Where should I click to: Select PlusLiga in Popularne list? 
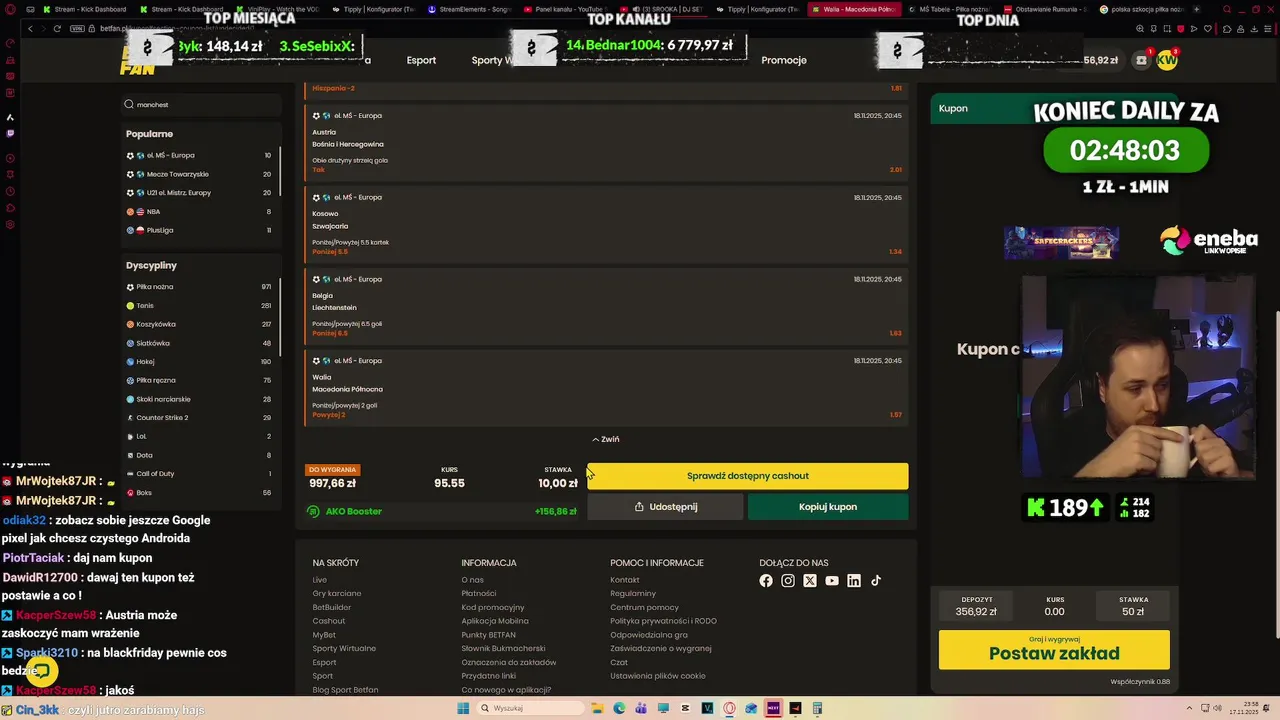point(198,231)
